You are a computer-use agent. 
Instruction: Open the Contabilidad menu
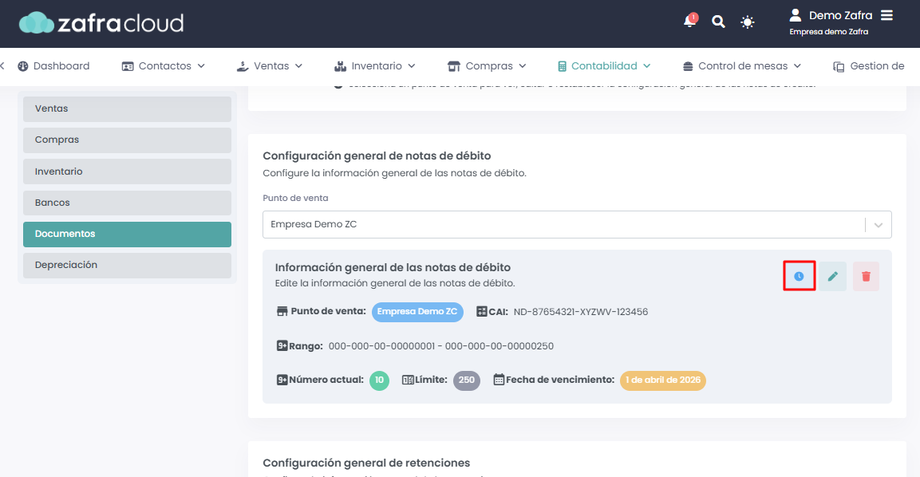[604, 66]
